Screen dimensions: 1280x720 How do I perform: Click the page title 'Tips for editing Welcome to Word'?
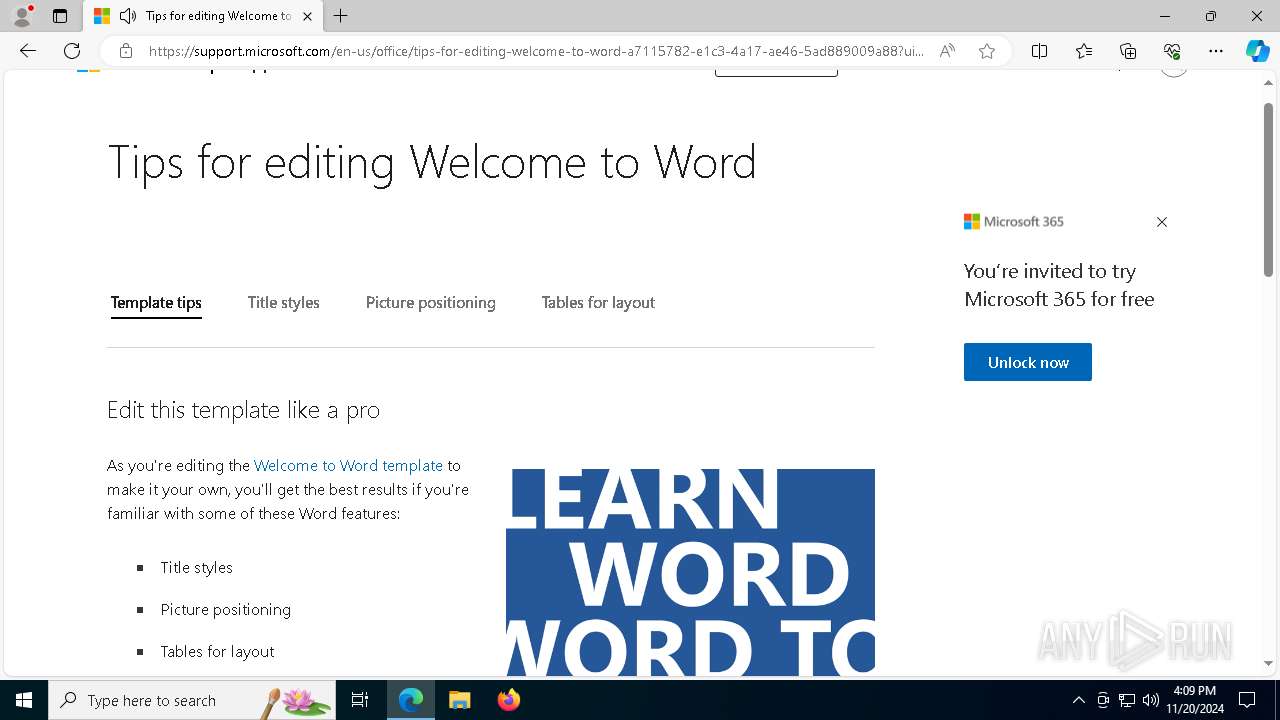[x=432, y=162]
